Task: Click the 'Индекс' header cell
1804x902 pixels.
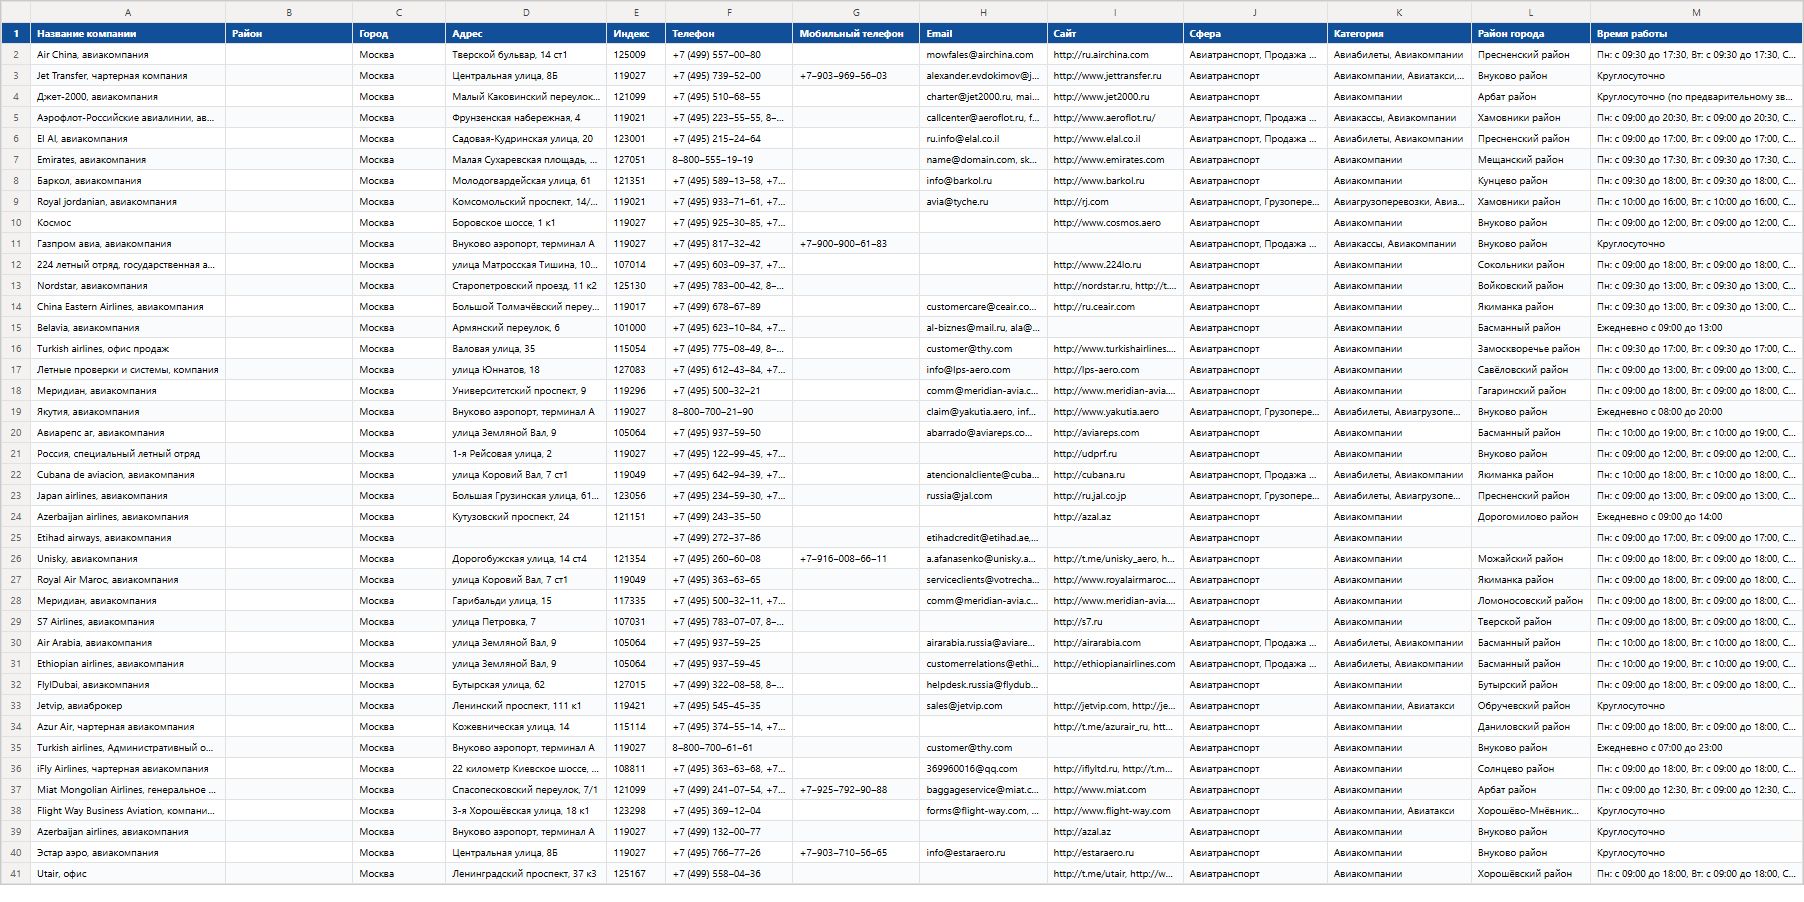Action: [x=636, y=33]
